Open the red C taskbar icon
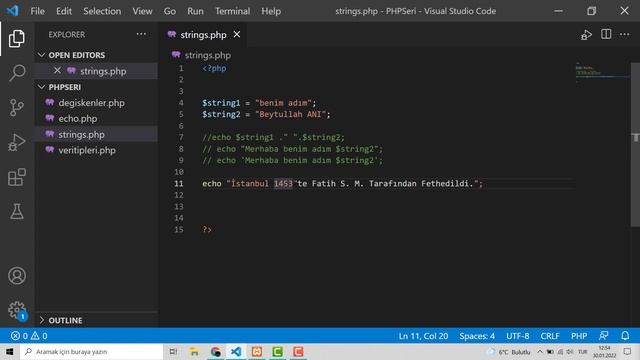Screen dimensions: 640x360 [x=298, y=351]
